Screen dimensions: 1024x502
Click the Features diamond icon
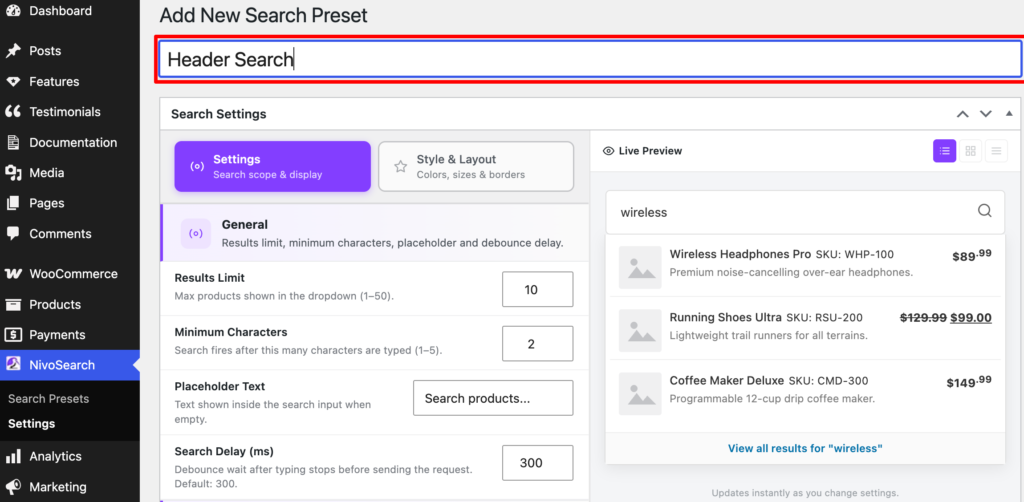tap(13, 82)
